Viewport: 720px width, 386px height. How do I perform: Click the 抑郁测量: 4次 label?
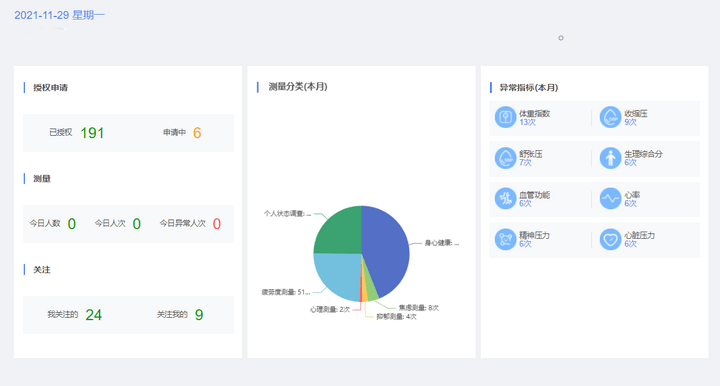coord(396,317)
